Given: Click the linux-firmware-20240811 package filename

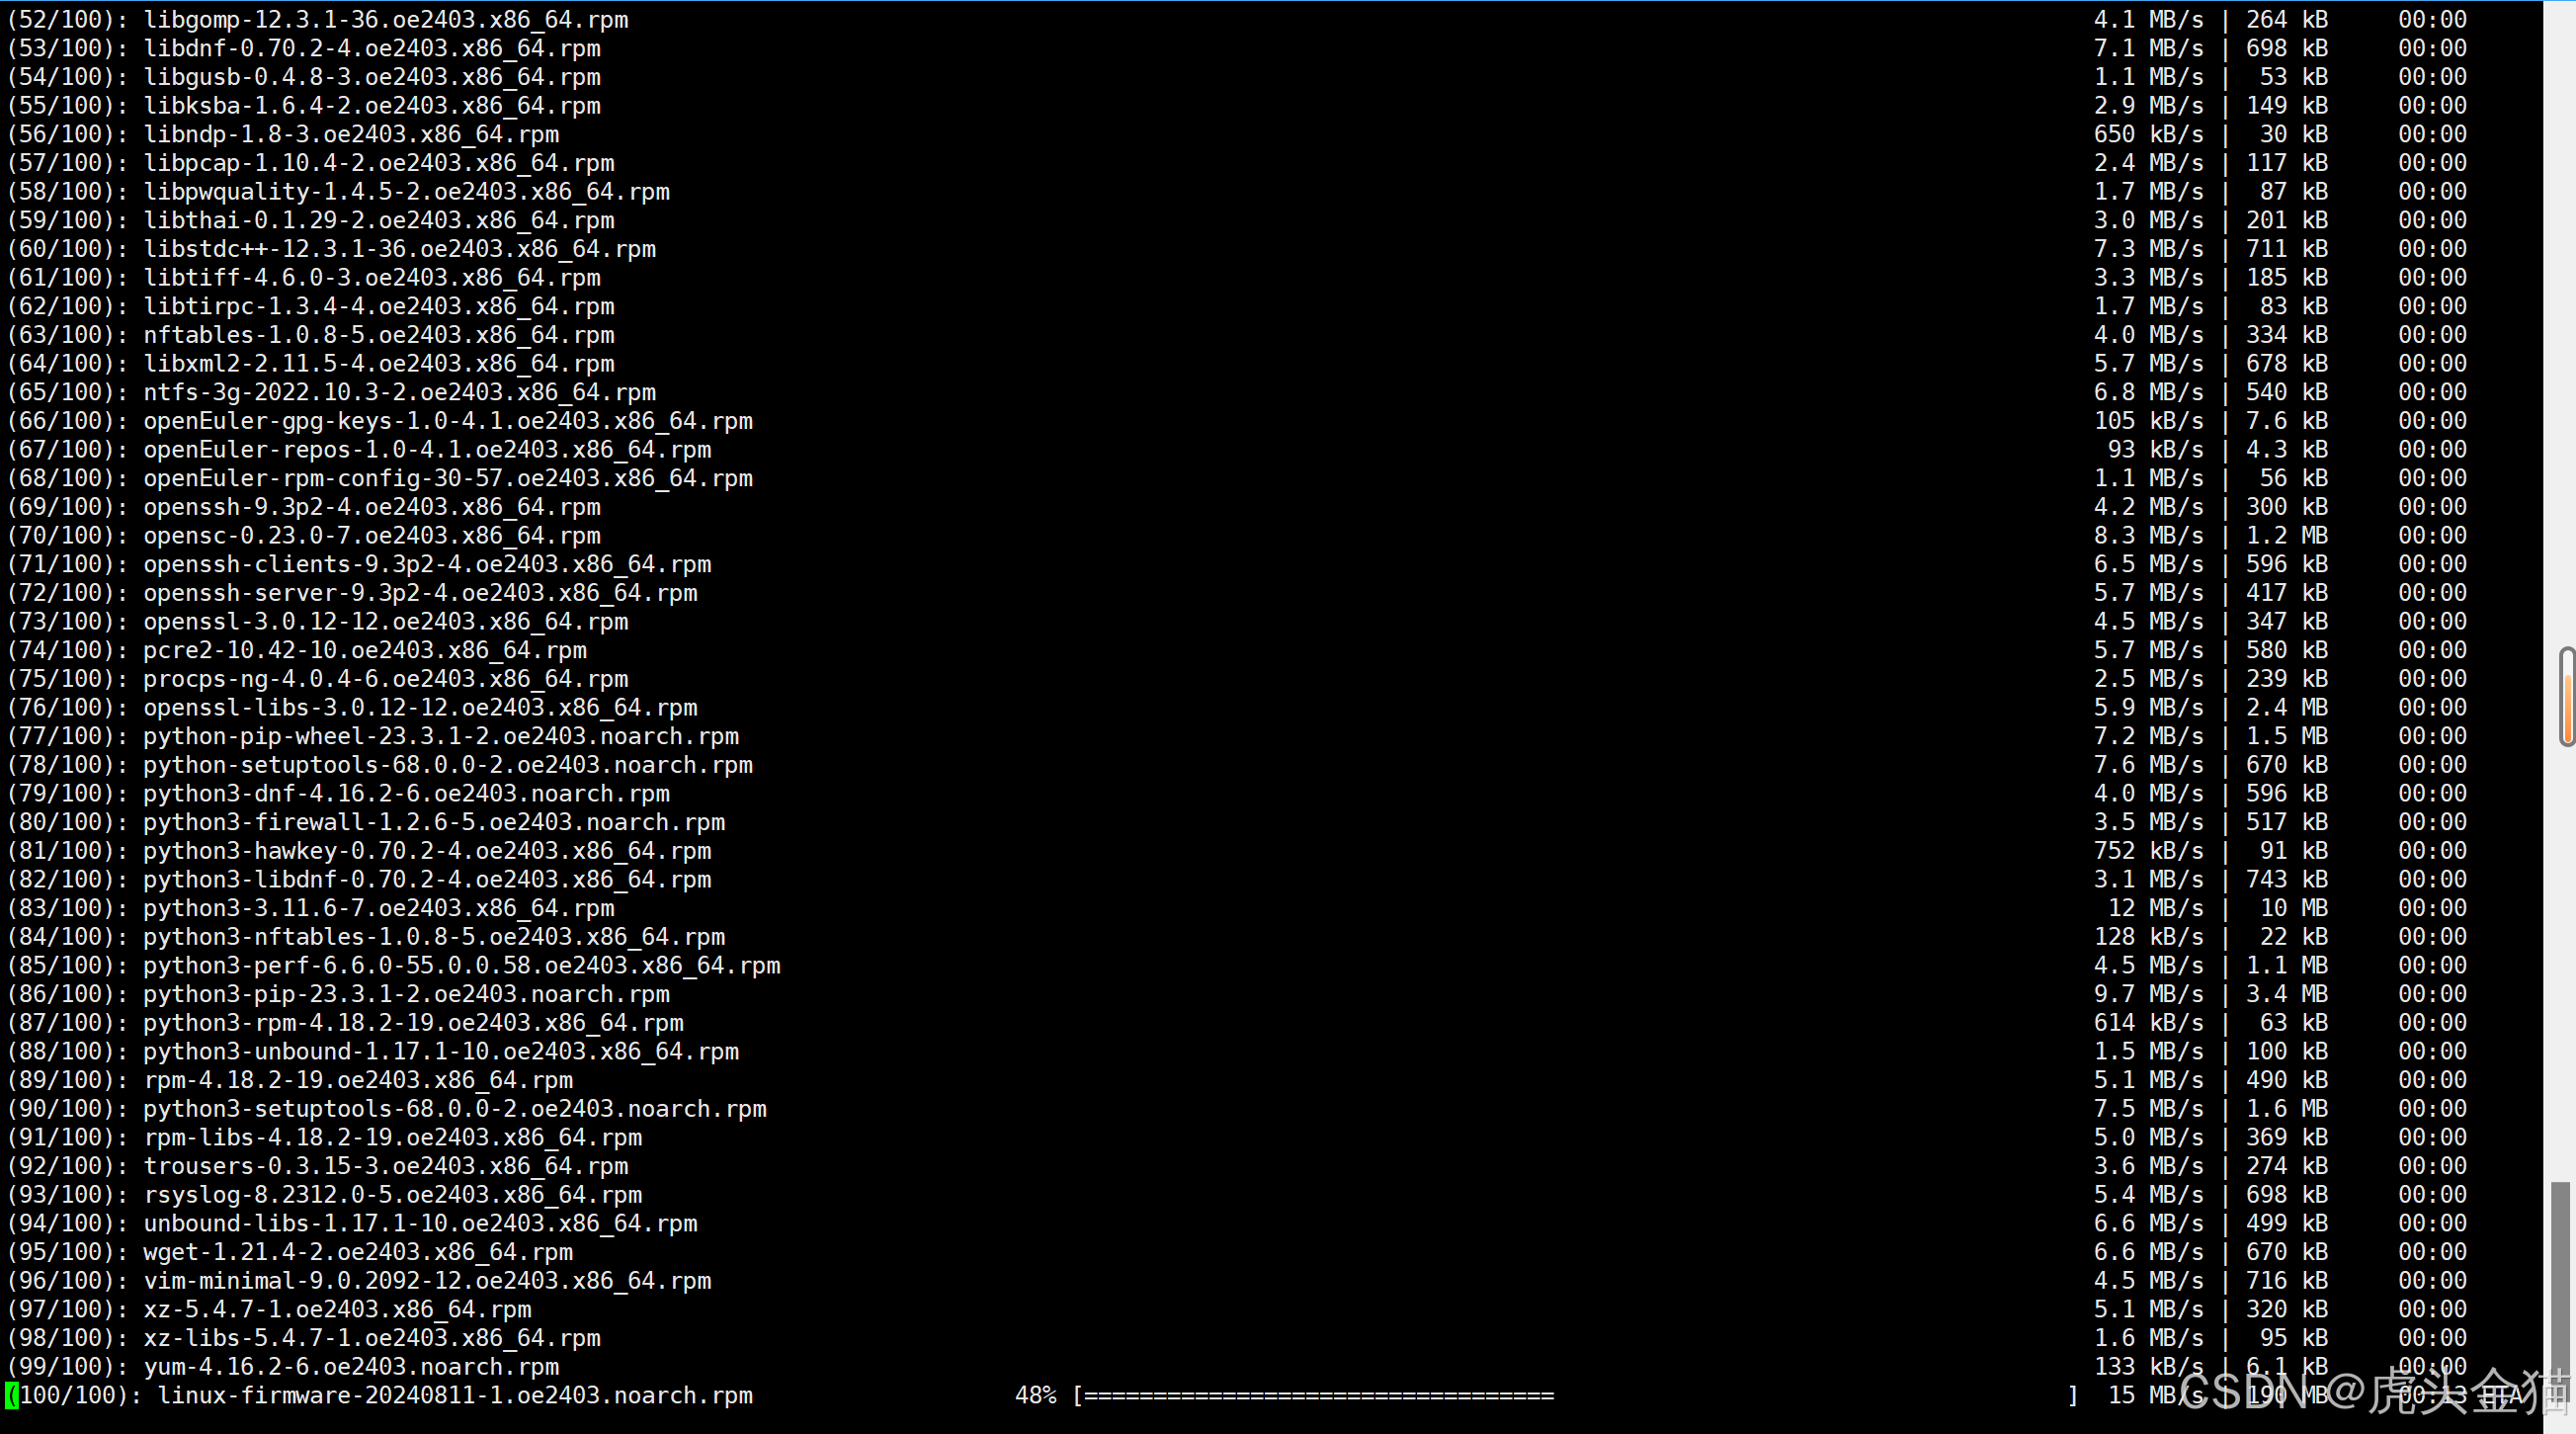Looking at the screenshot, I should click(x=455, y=1395).
